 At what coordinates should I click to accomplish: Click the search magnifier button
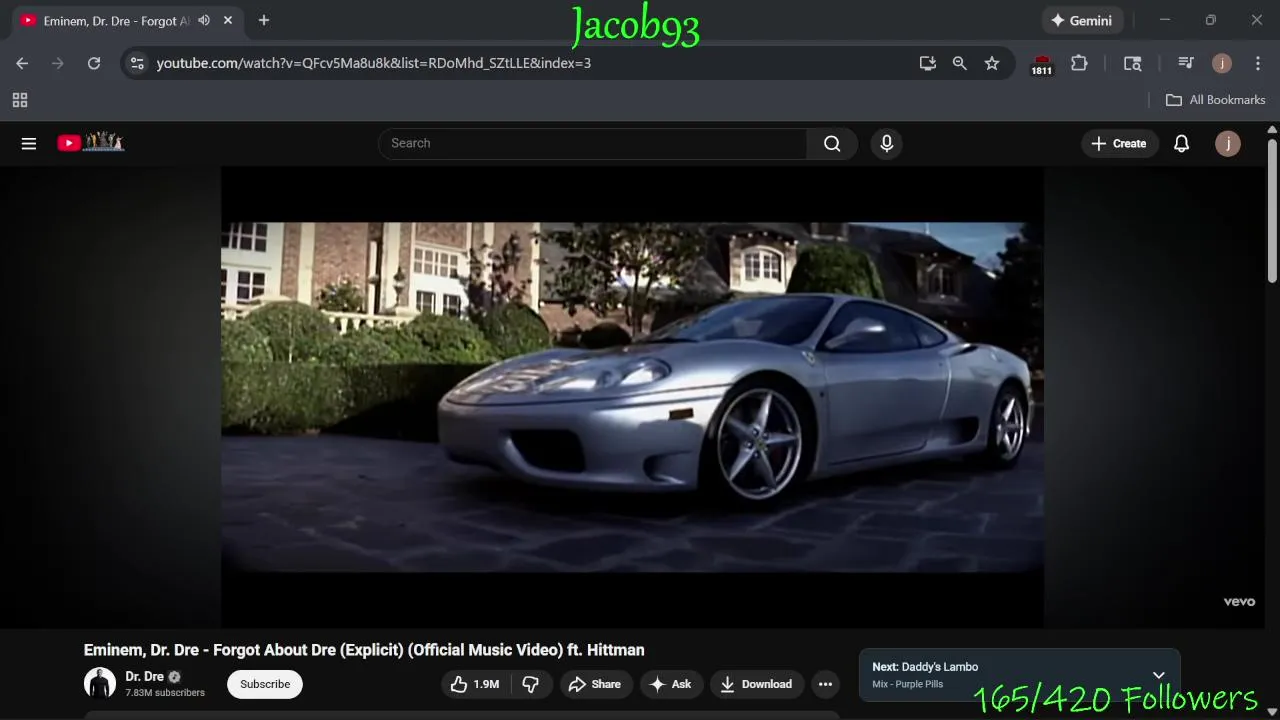click(x=832, y=143)
